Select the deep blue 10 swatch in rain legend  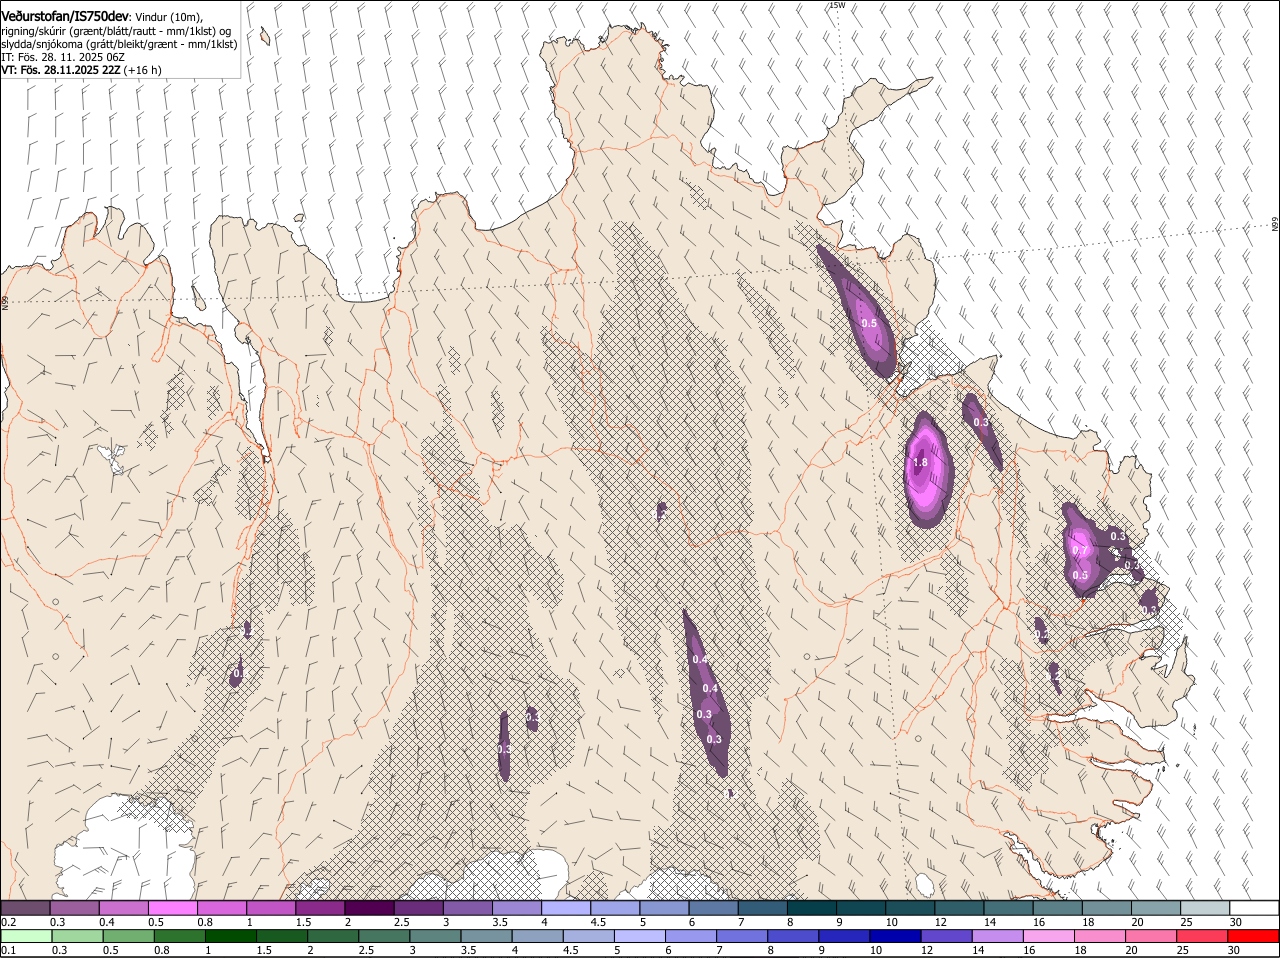tap(893, 936)
